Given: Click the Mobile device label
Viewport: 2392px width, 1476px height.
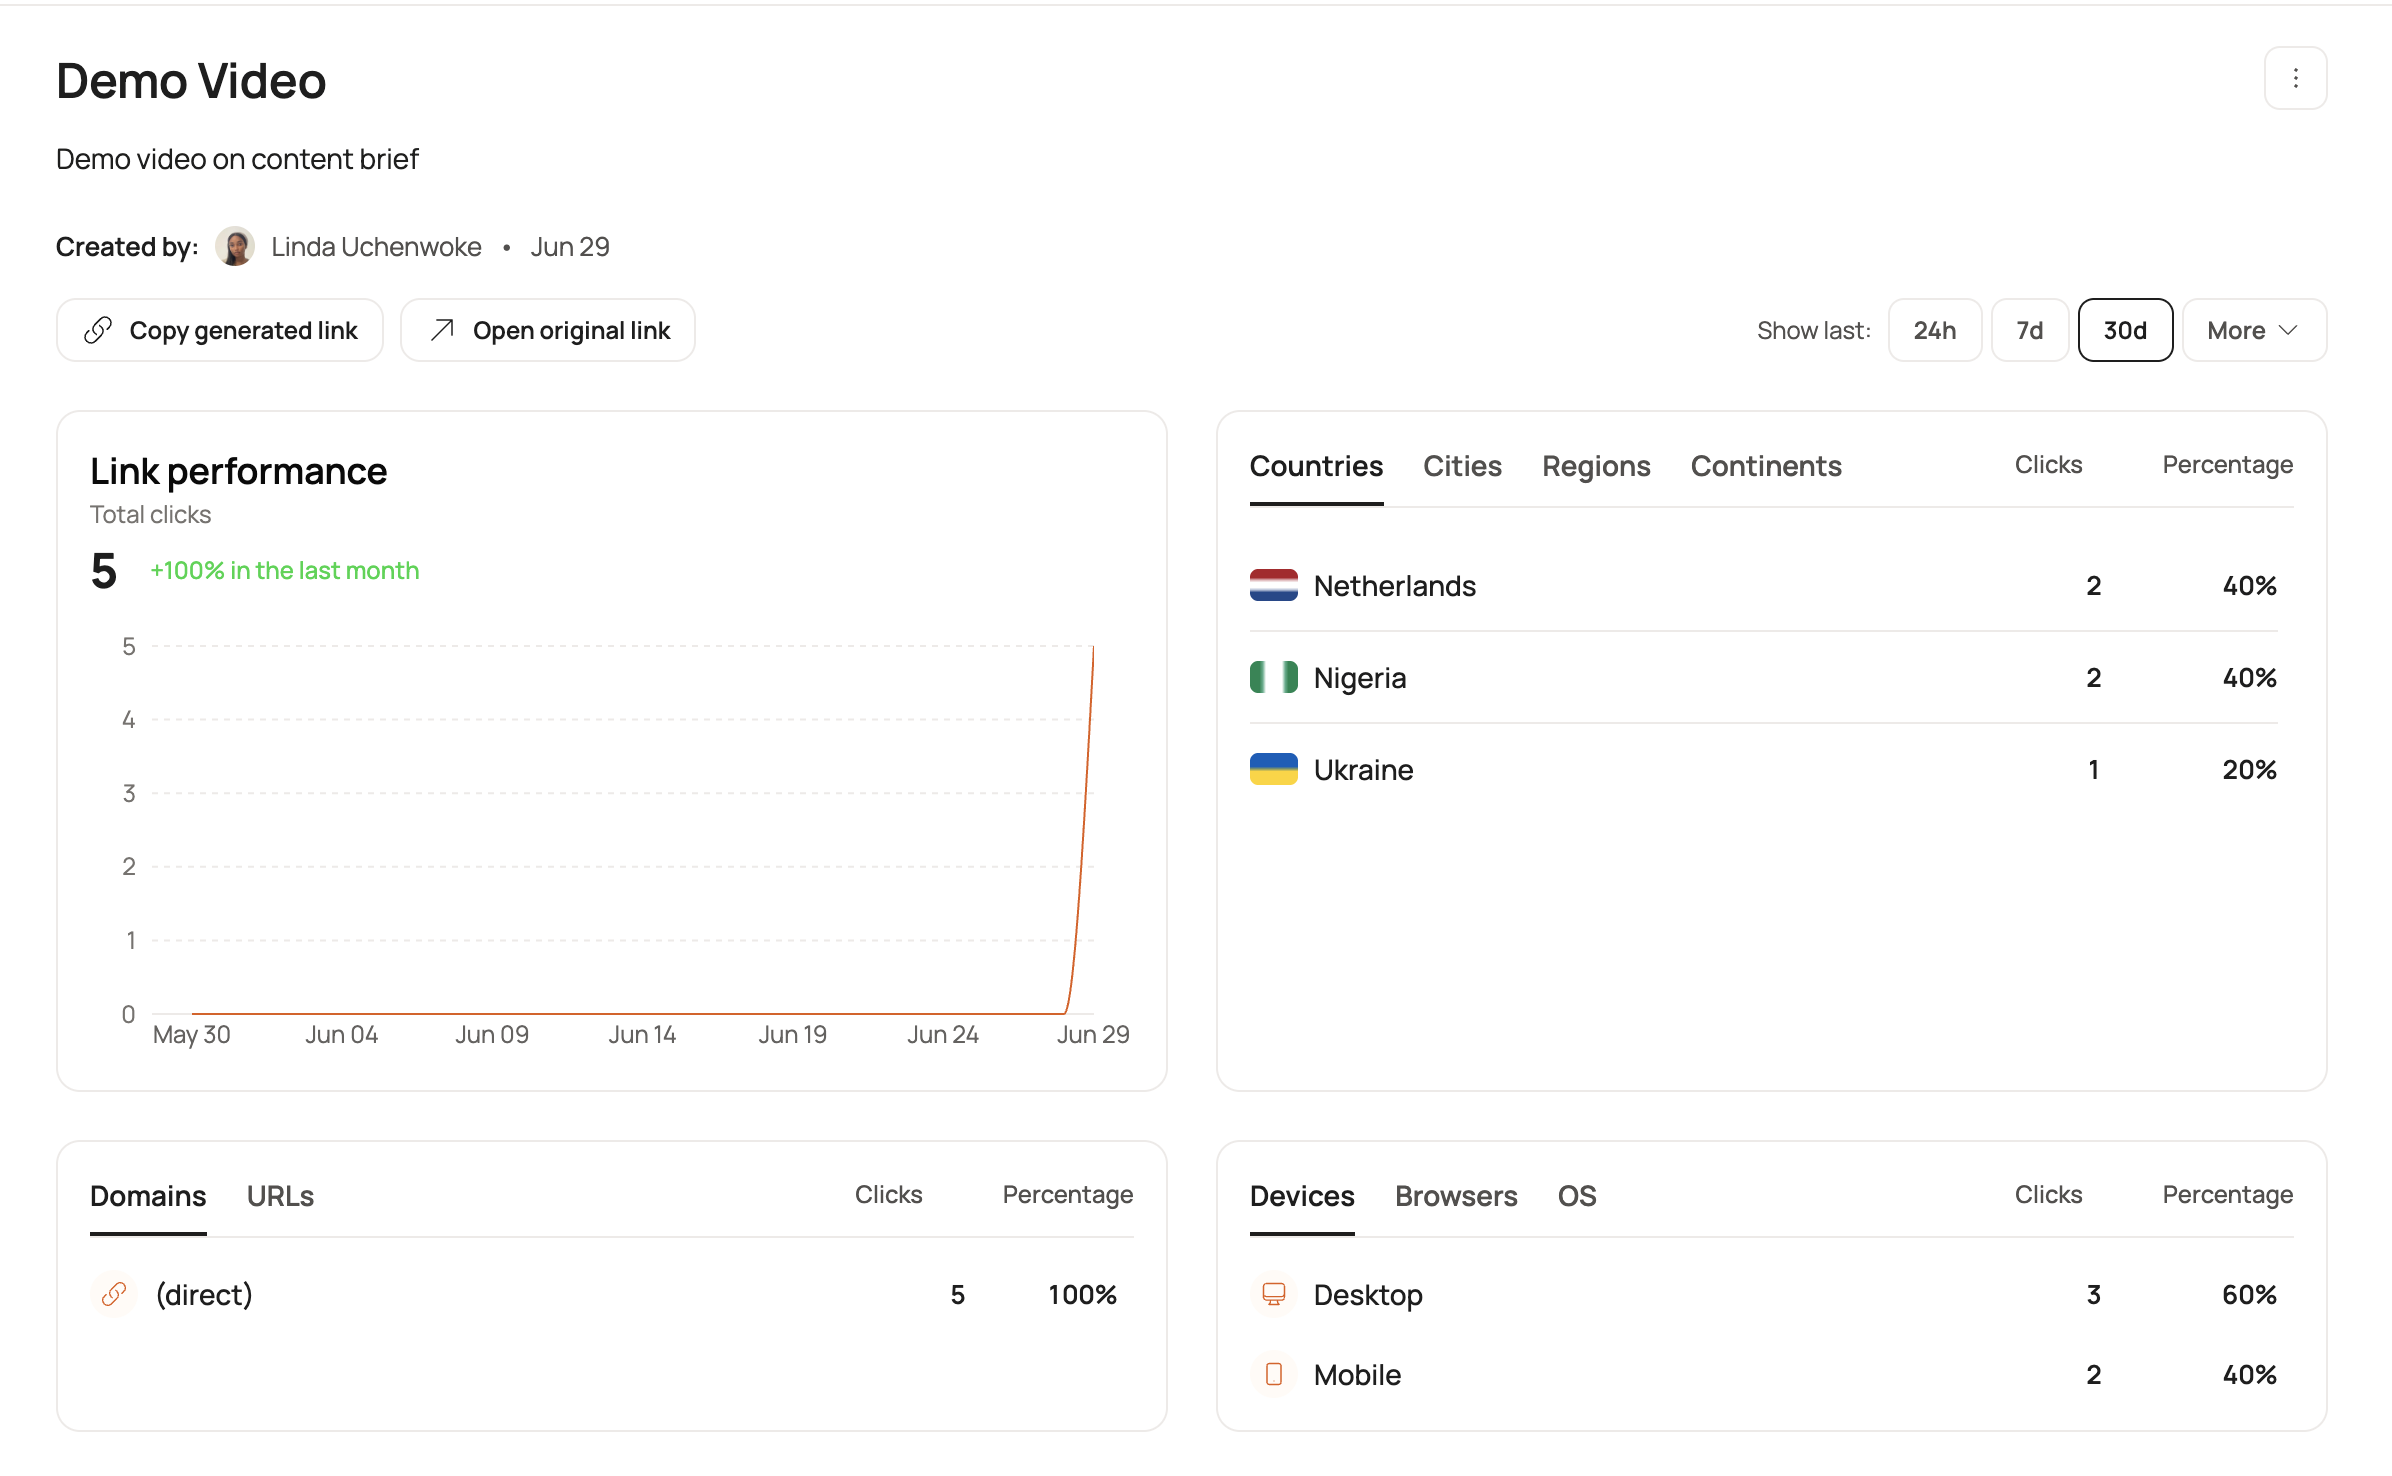Looking at the screenshot, I should point(1357,1375).
